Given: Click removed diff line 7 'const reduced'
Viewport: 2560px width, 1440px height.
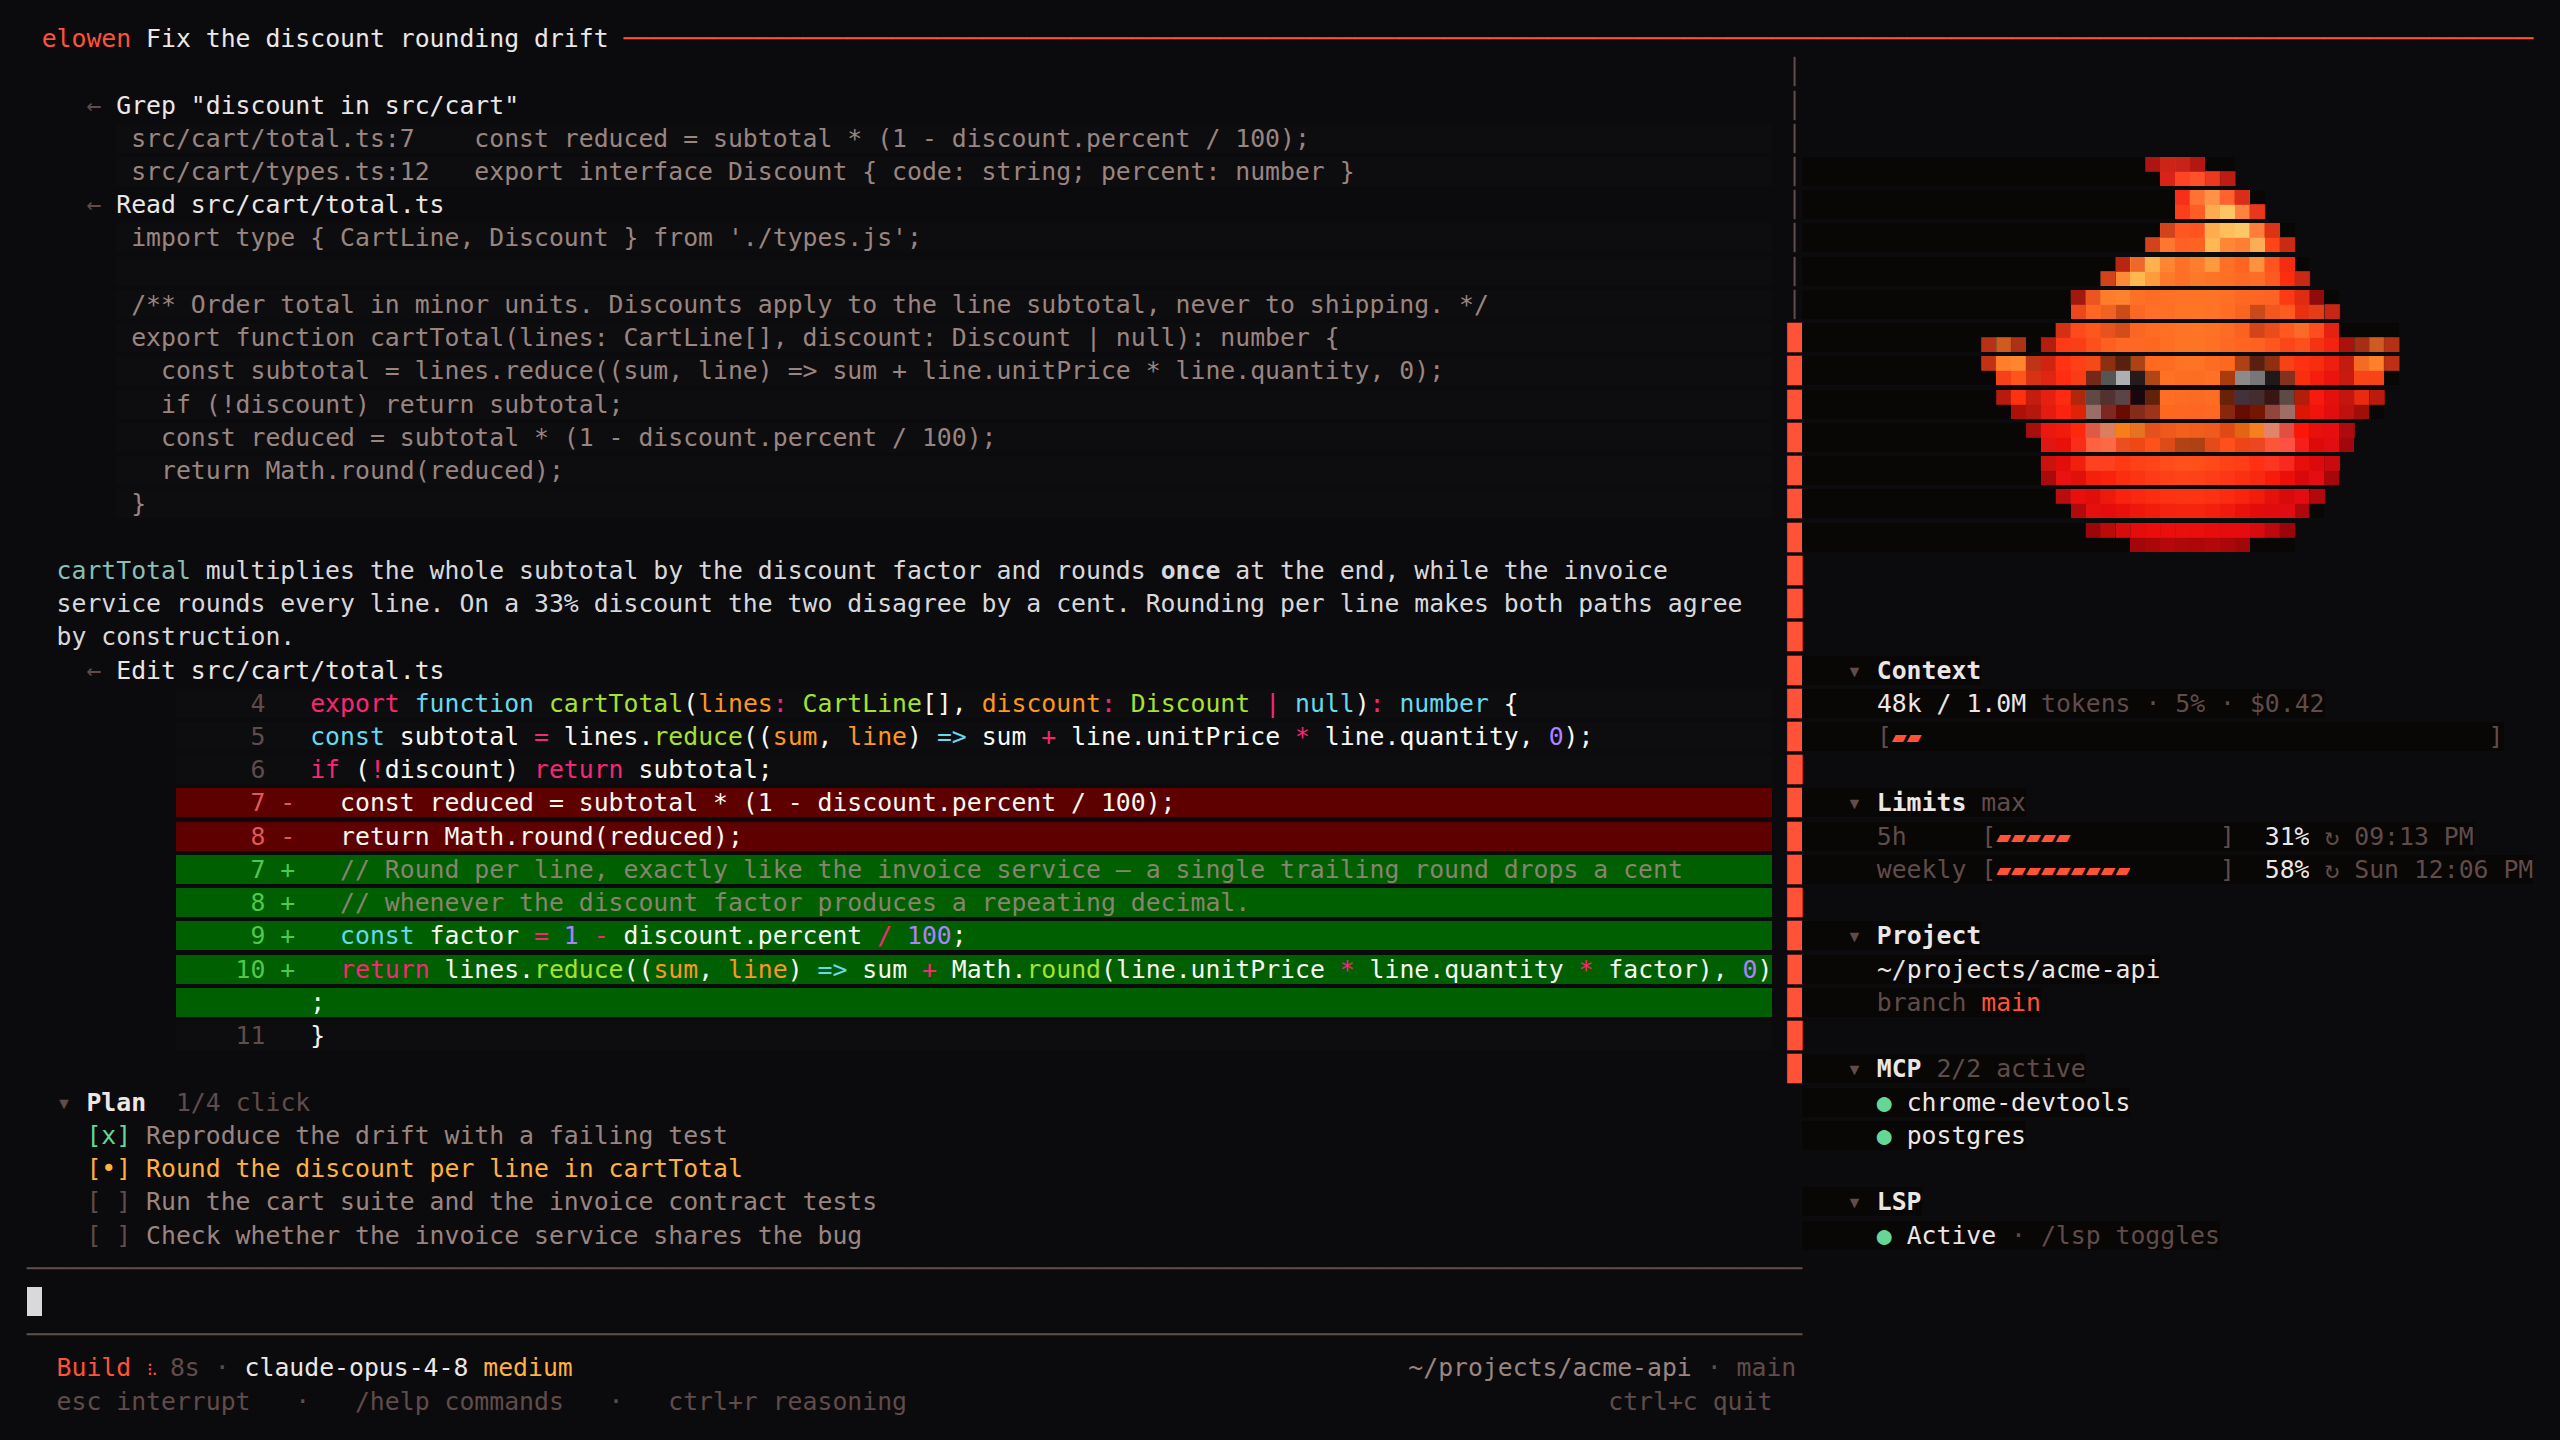Looking at the screenshot, I should tap(974, 803).
